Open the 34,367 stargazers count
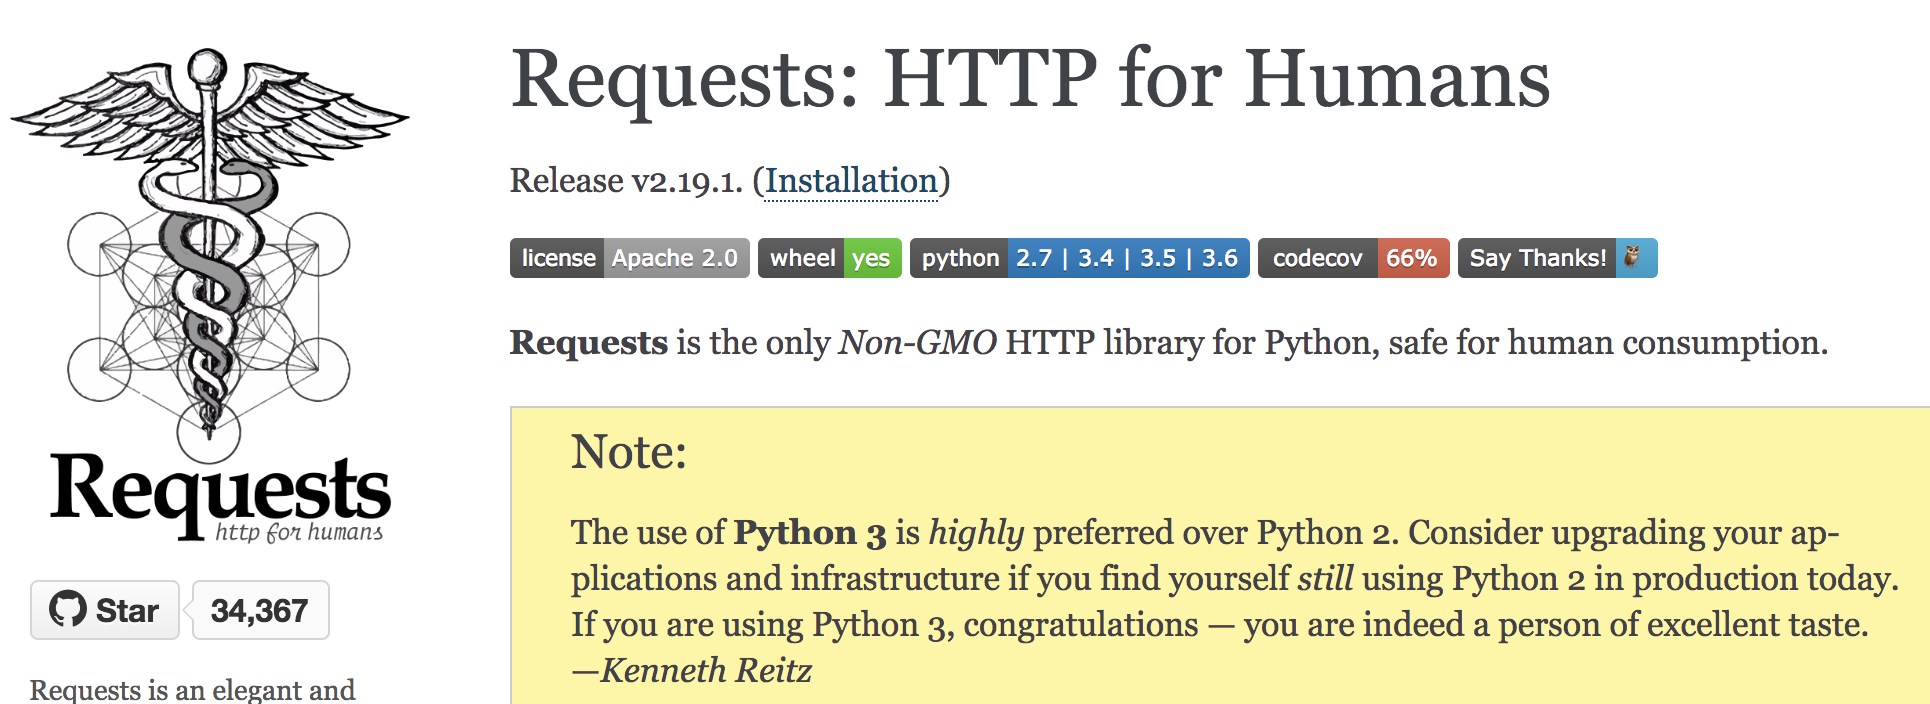The height and width of the screenshot is (704, 1930). [260, 610]
